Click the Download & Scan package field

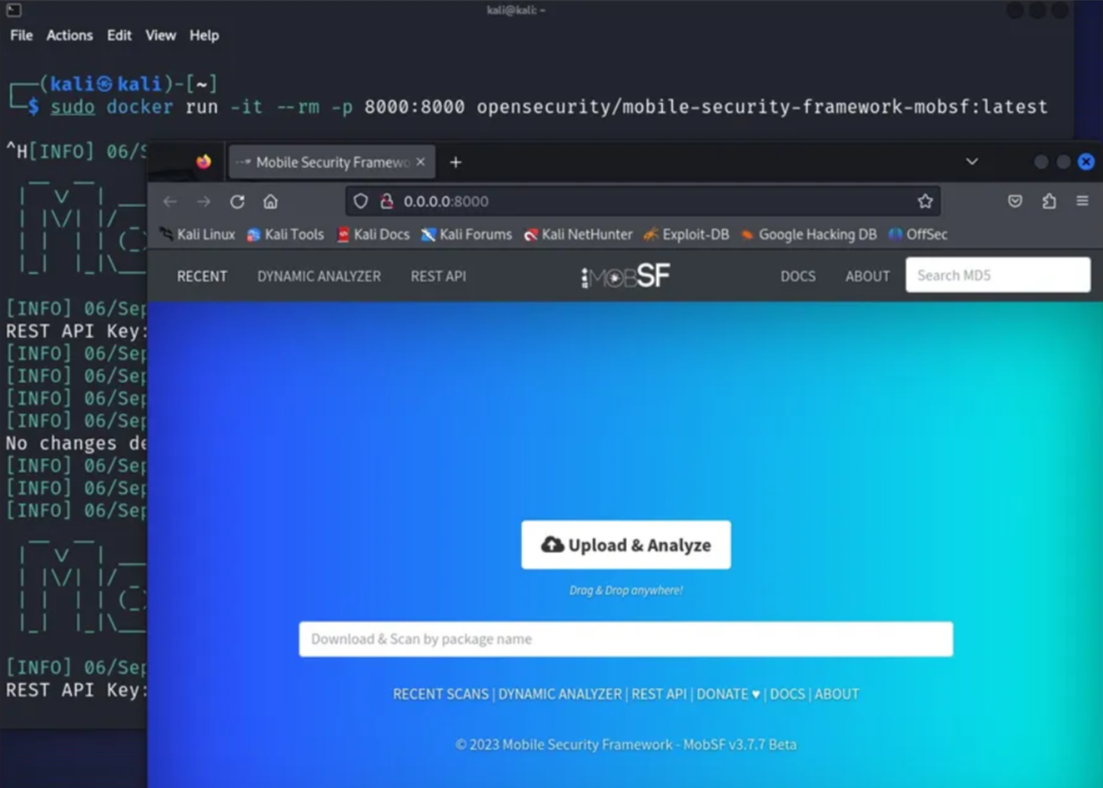[x=626, y=639]
